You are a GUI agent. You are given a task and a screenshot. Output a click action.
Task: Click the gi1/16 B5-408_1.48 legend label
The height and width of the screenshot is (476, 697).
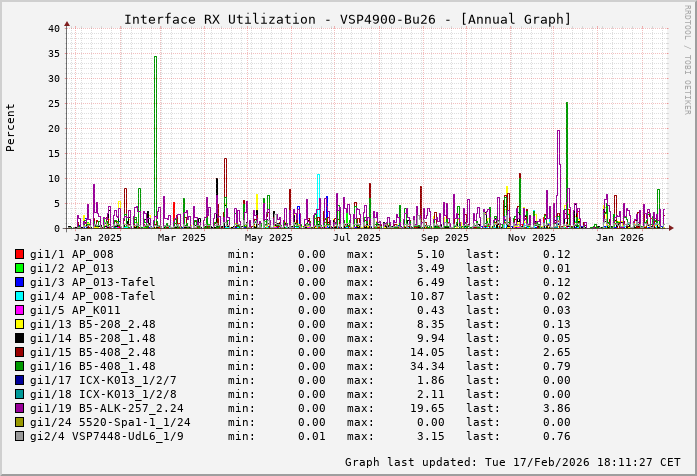(x=93, y=366)
